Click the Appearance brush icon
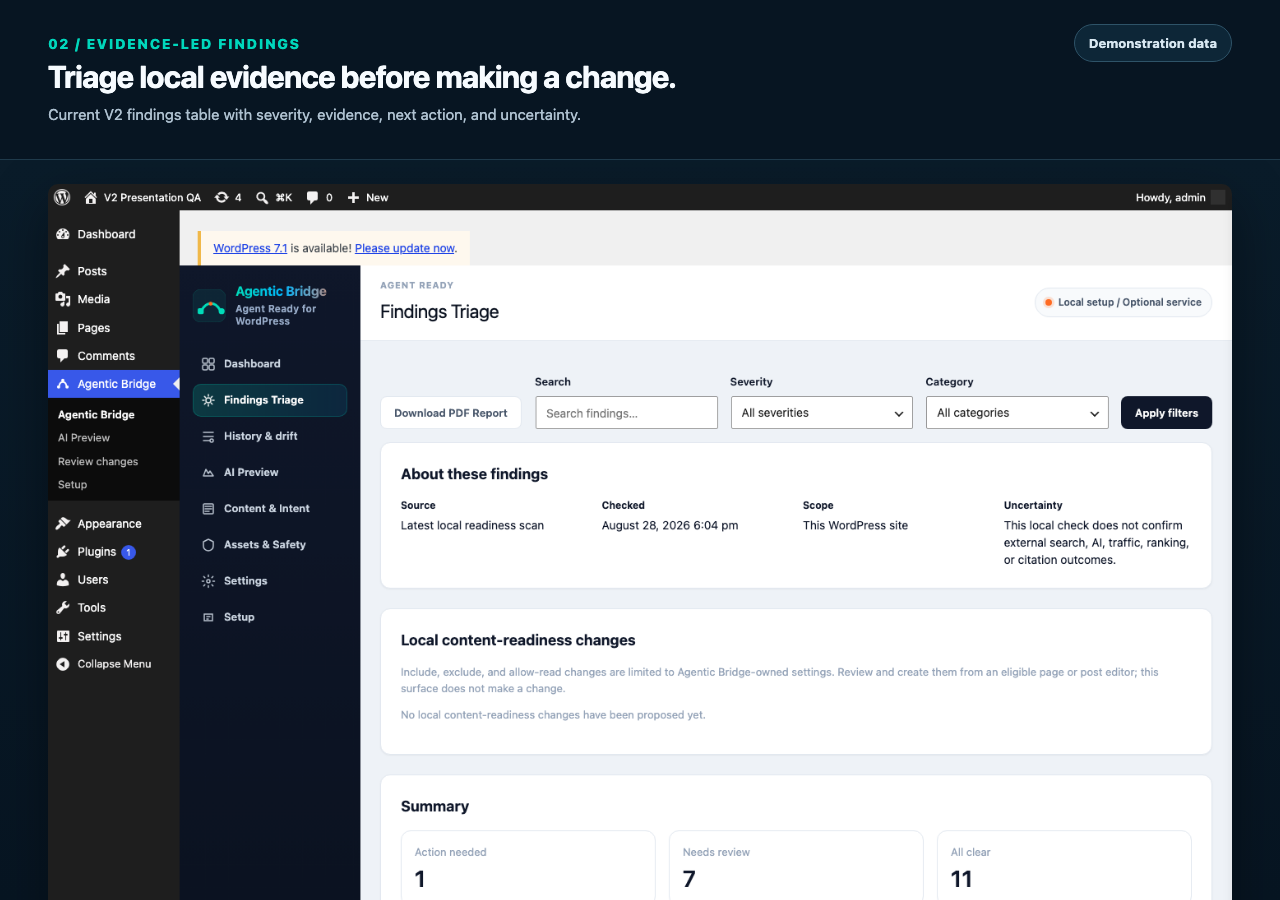1280x900 pixels. click(63, 523)
